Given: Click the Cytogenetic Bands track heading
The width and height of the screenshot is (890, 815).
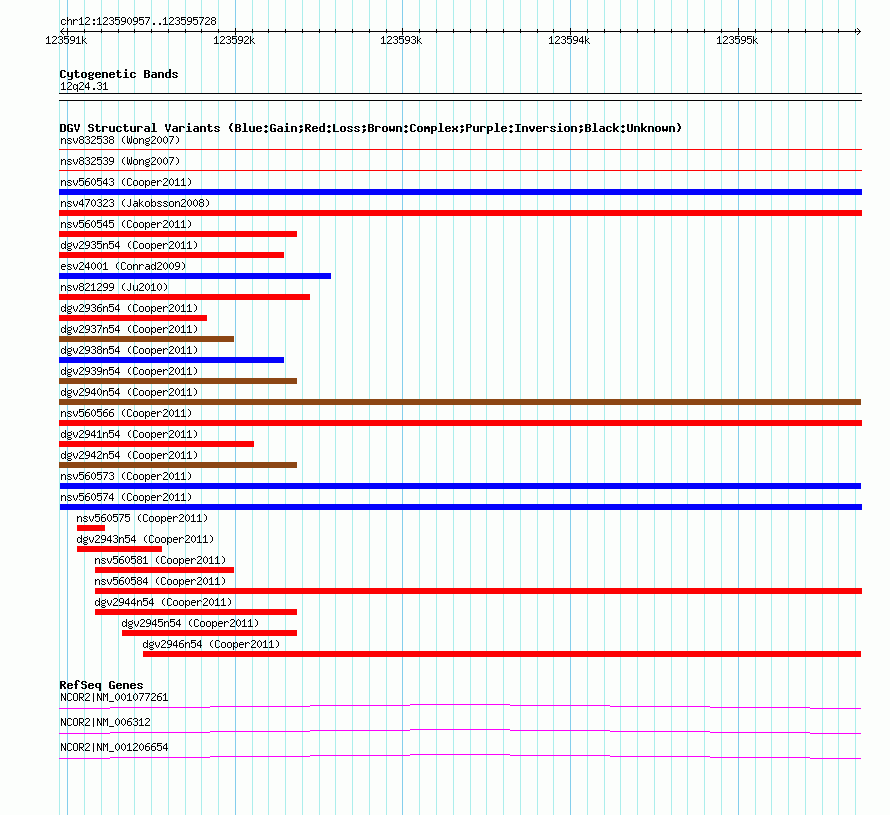Looking at the screenshot, I should tap(119, 74).
